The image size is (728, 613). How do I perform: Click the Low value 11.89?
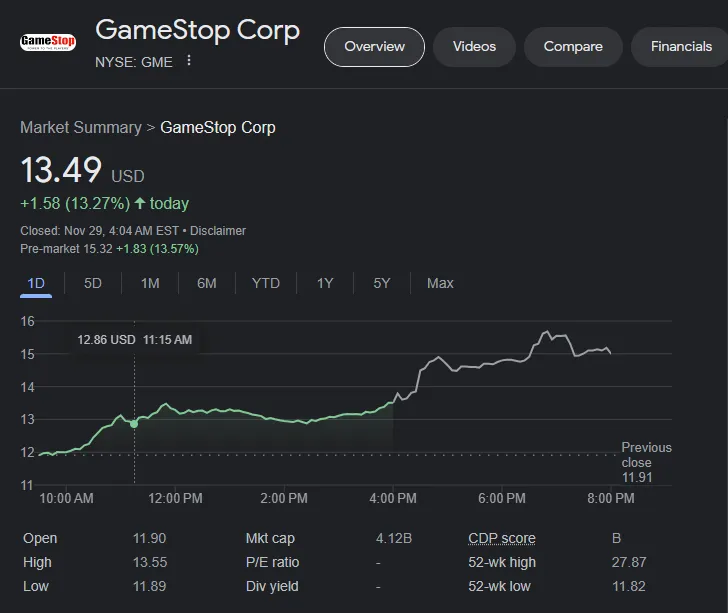click(x=150, y=587)
